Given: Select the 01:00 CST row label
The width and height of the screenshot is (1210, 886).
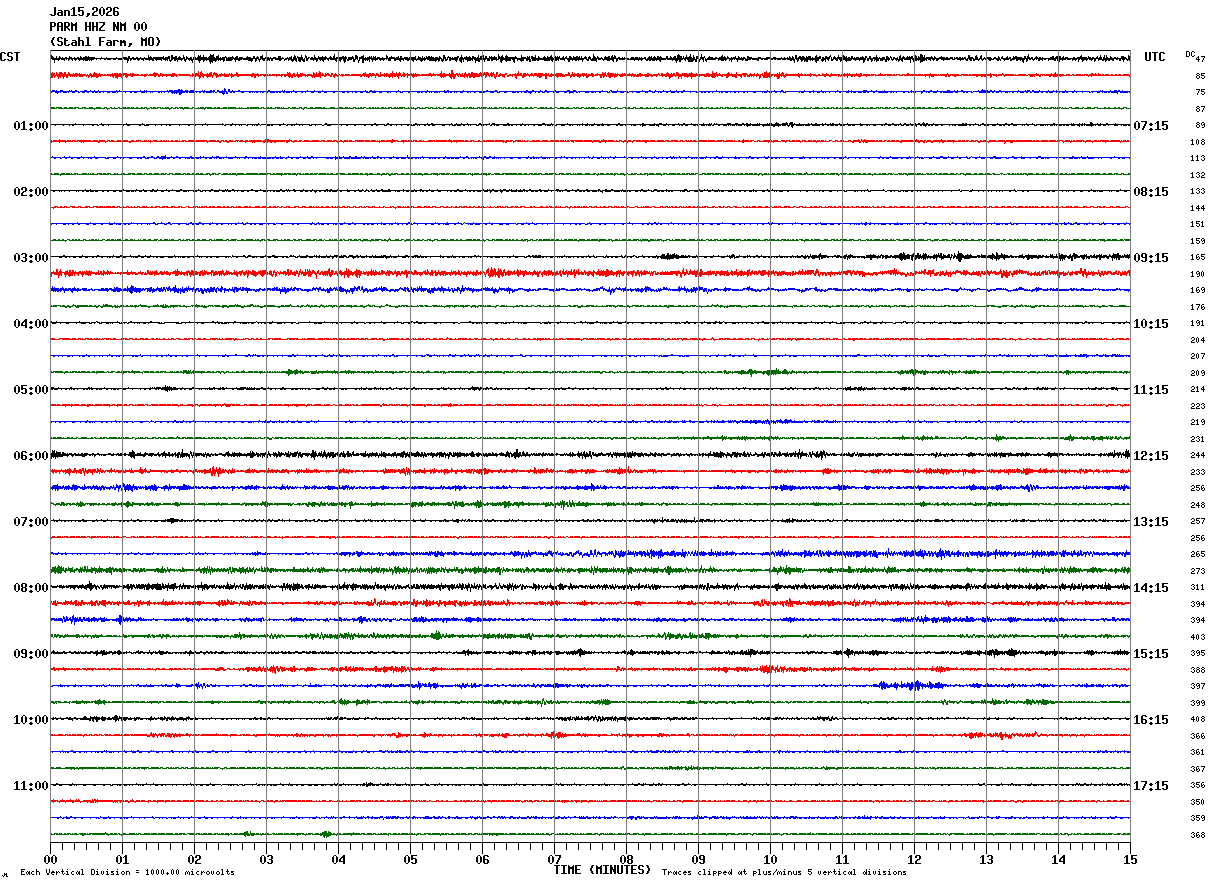Looking at the screenshot, I should coord(31,126).
